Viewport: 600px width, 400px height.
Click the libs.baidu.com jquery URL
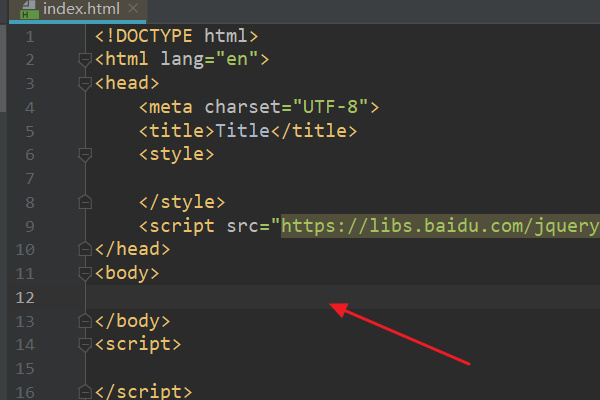pos(440,226)
